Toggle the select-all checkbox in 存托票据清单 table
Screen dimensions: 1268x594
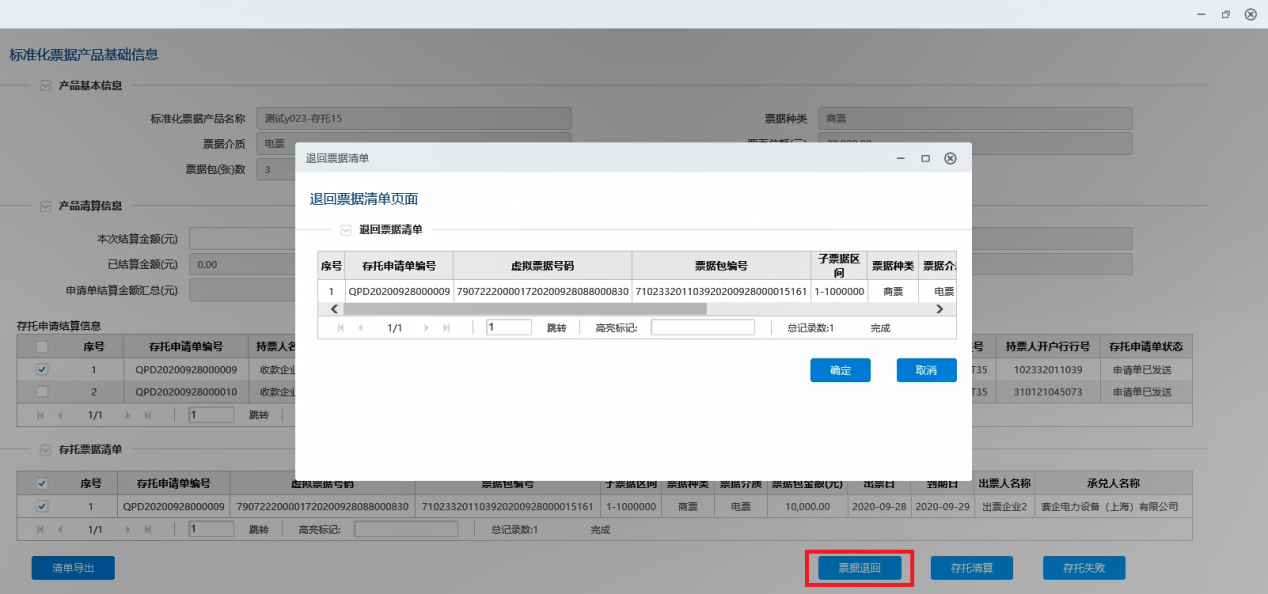point(42,483)
